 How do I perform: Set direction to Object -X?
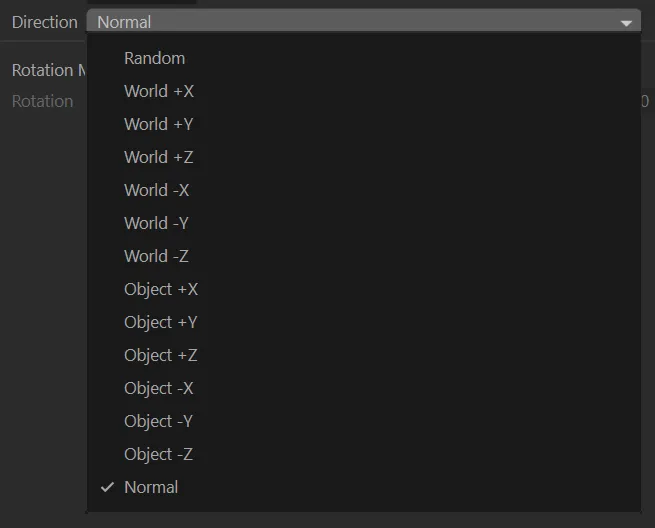(159, 388)
